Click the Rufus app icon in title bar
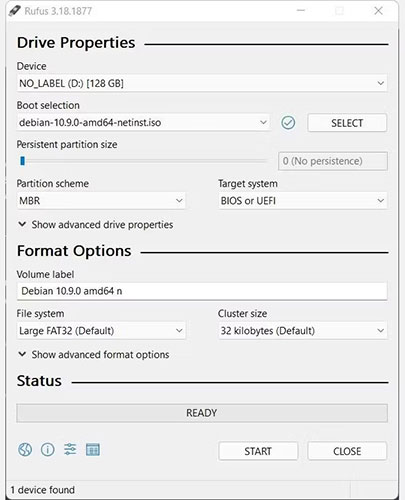 pos(14,11)
